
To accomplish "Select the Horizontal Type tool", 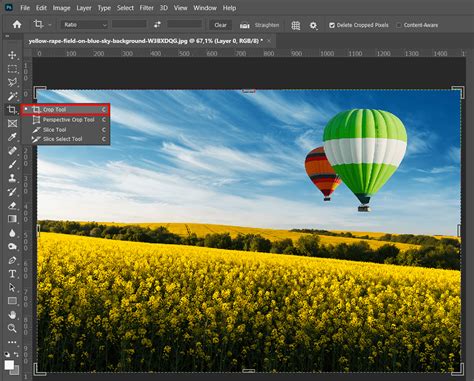I will (12, 274).
